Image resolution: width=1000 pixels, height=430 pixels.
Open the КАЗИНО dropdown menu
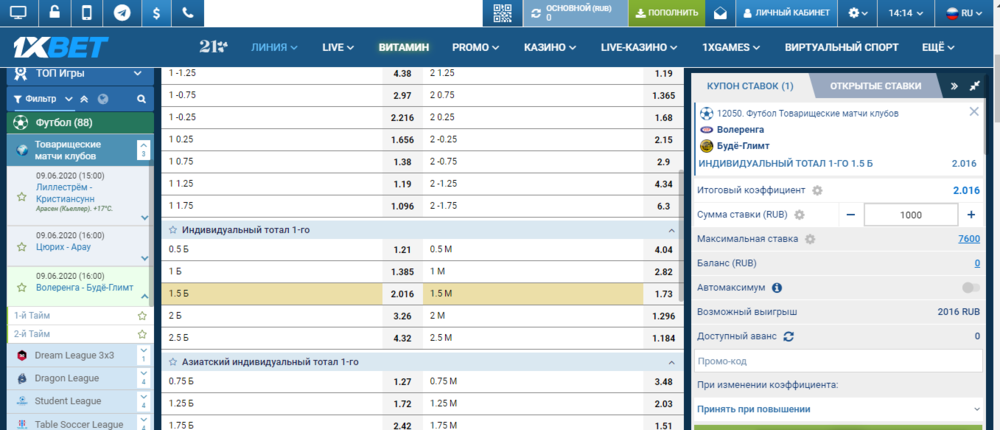click(550, 47)
